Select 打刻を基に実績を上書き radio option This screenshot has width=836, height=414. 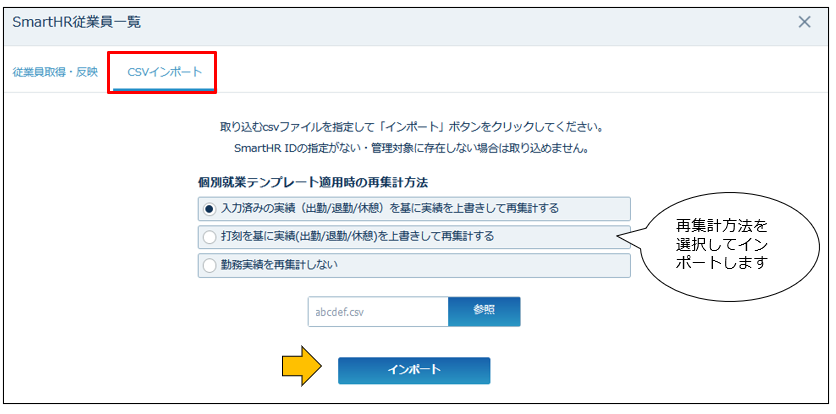pos(414,237)
